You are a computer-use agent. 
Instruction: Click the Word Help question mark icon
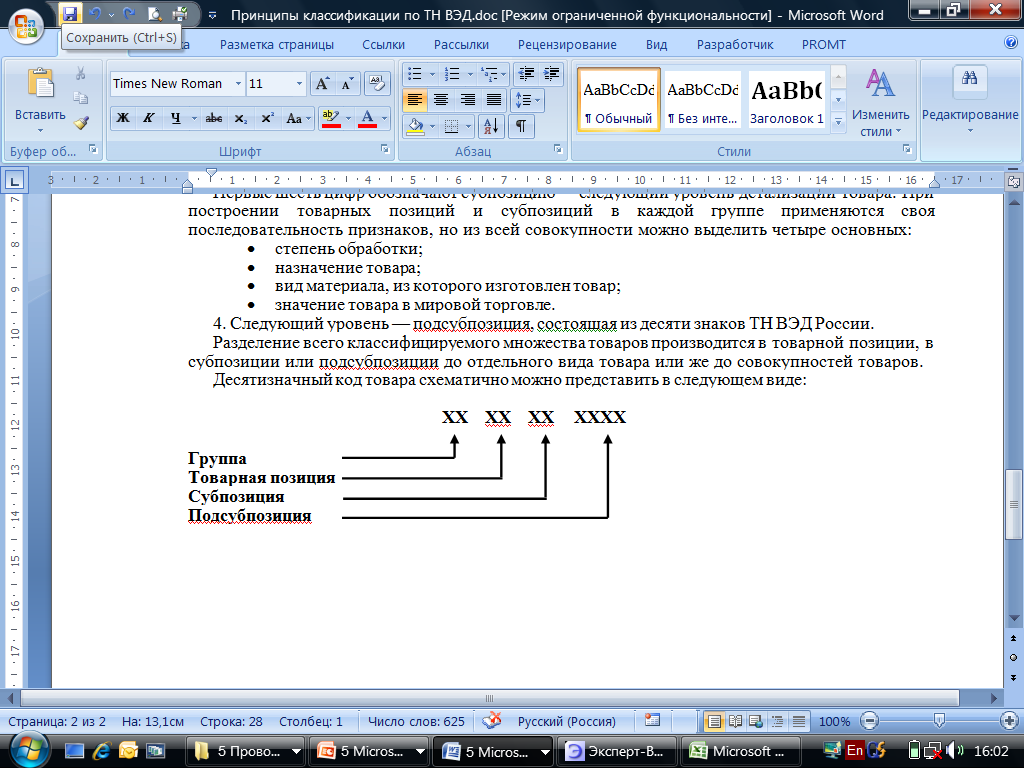pyautogui.click(x=1010, y=43)
